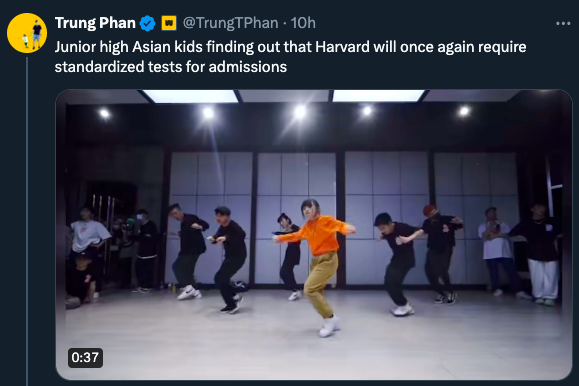Click the yellow affiliate badge icon
Screen dimensions: 579x386
[169, 23]
